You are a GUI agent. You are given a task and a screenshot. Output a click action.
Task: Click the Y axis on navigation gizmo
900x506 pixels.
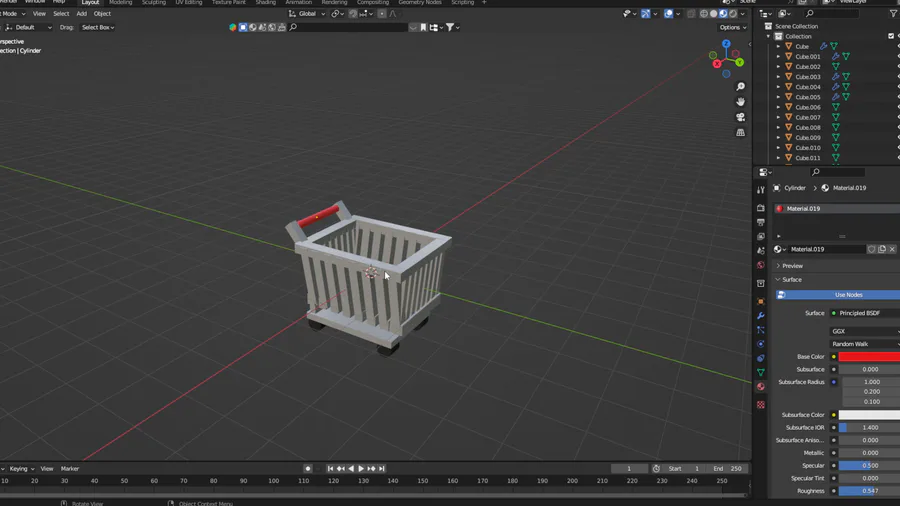(x=740, y=62)
